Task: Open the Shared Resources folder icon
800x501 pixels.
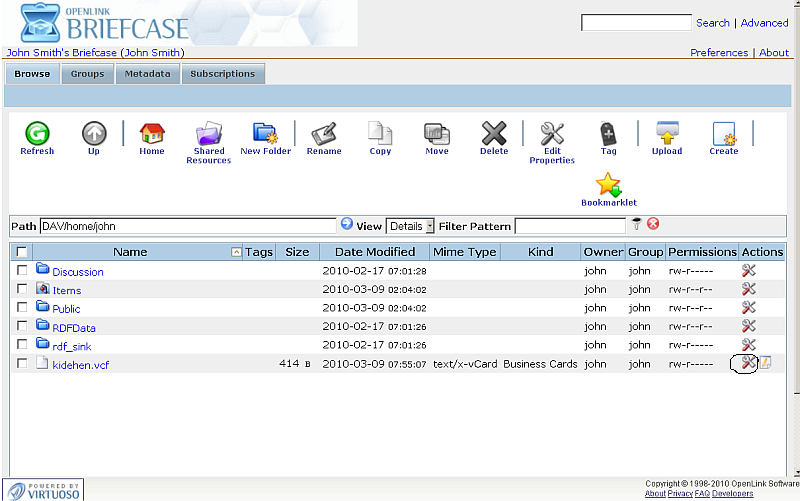Action: [x=208, y=134]
